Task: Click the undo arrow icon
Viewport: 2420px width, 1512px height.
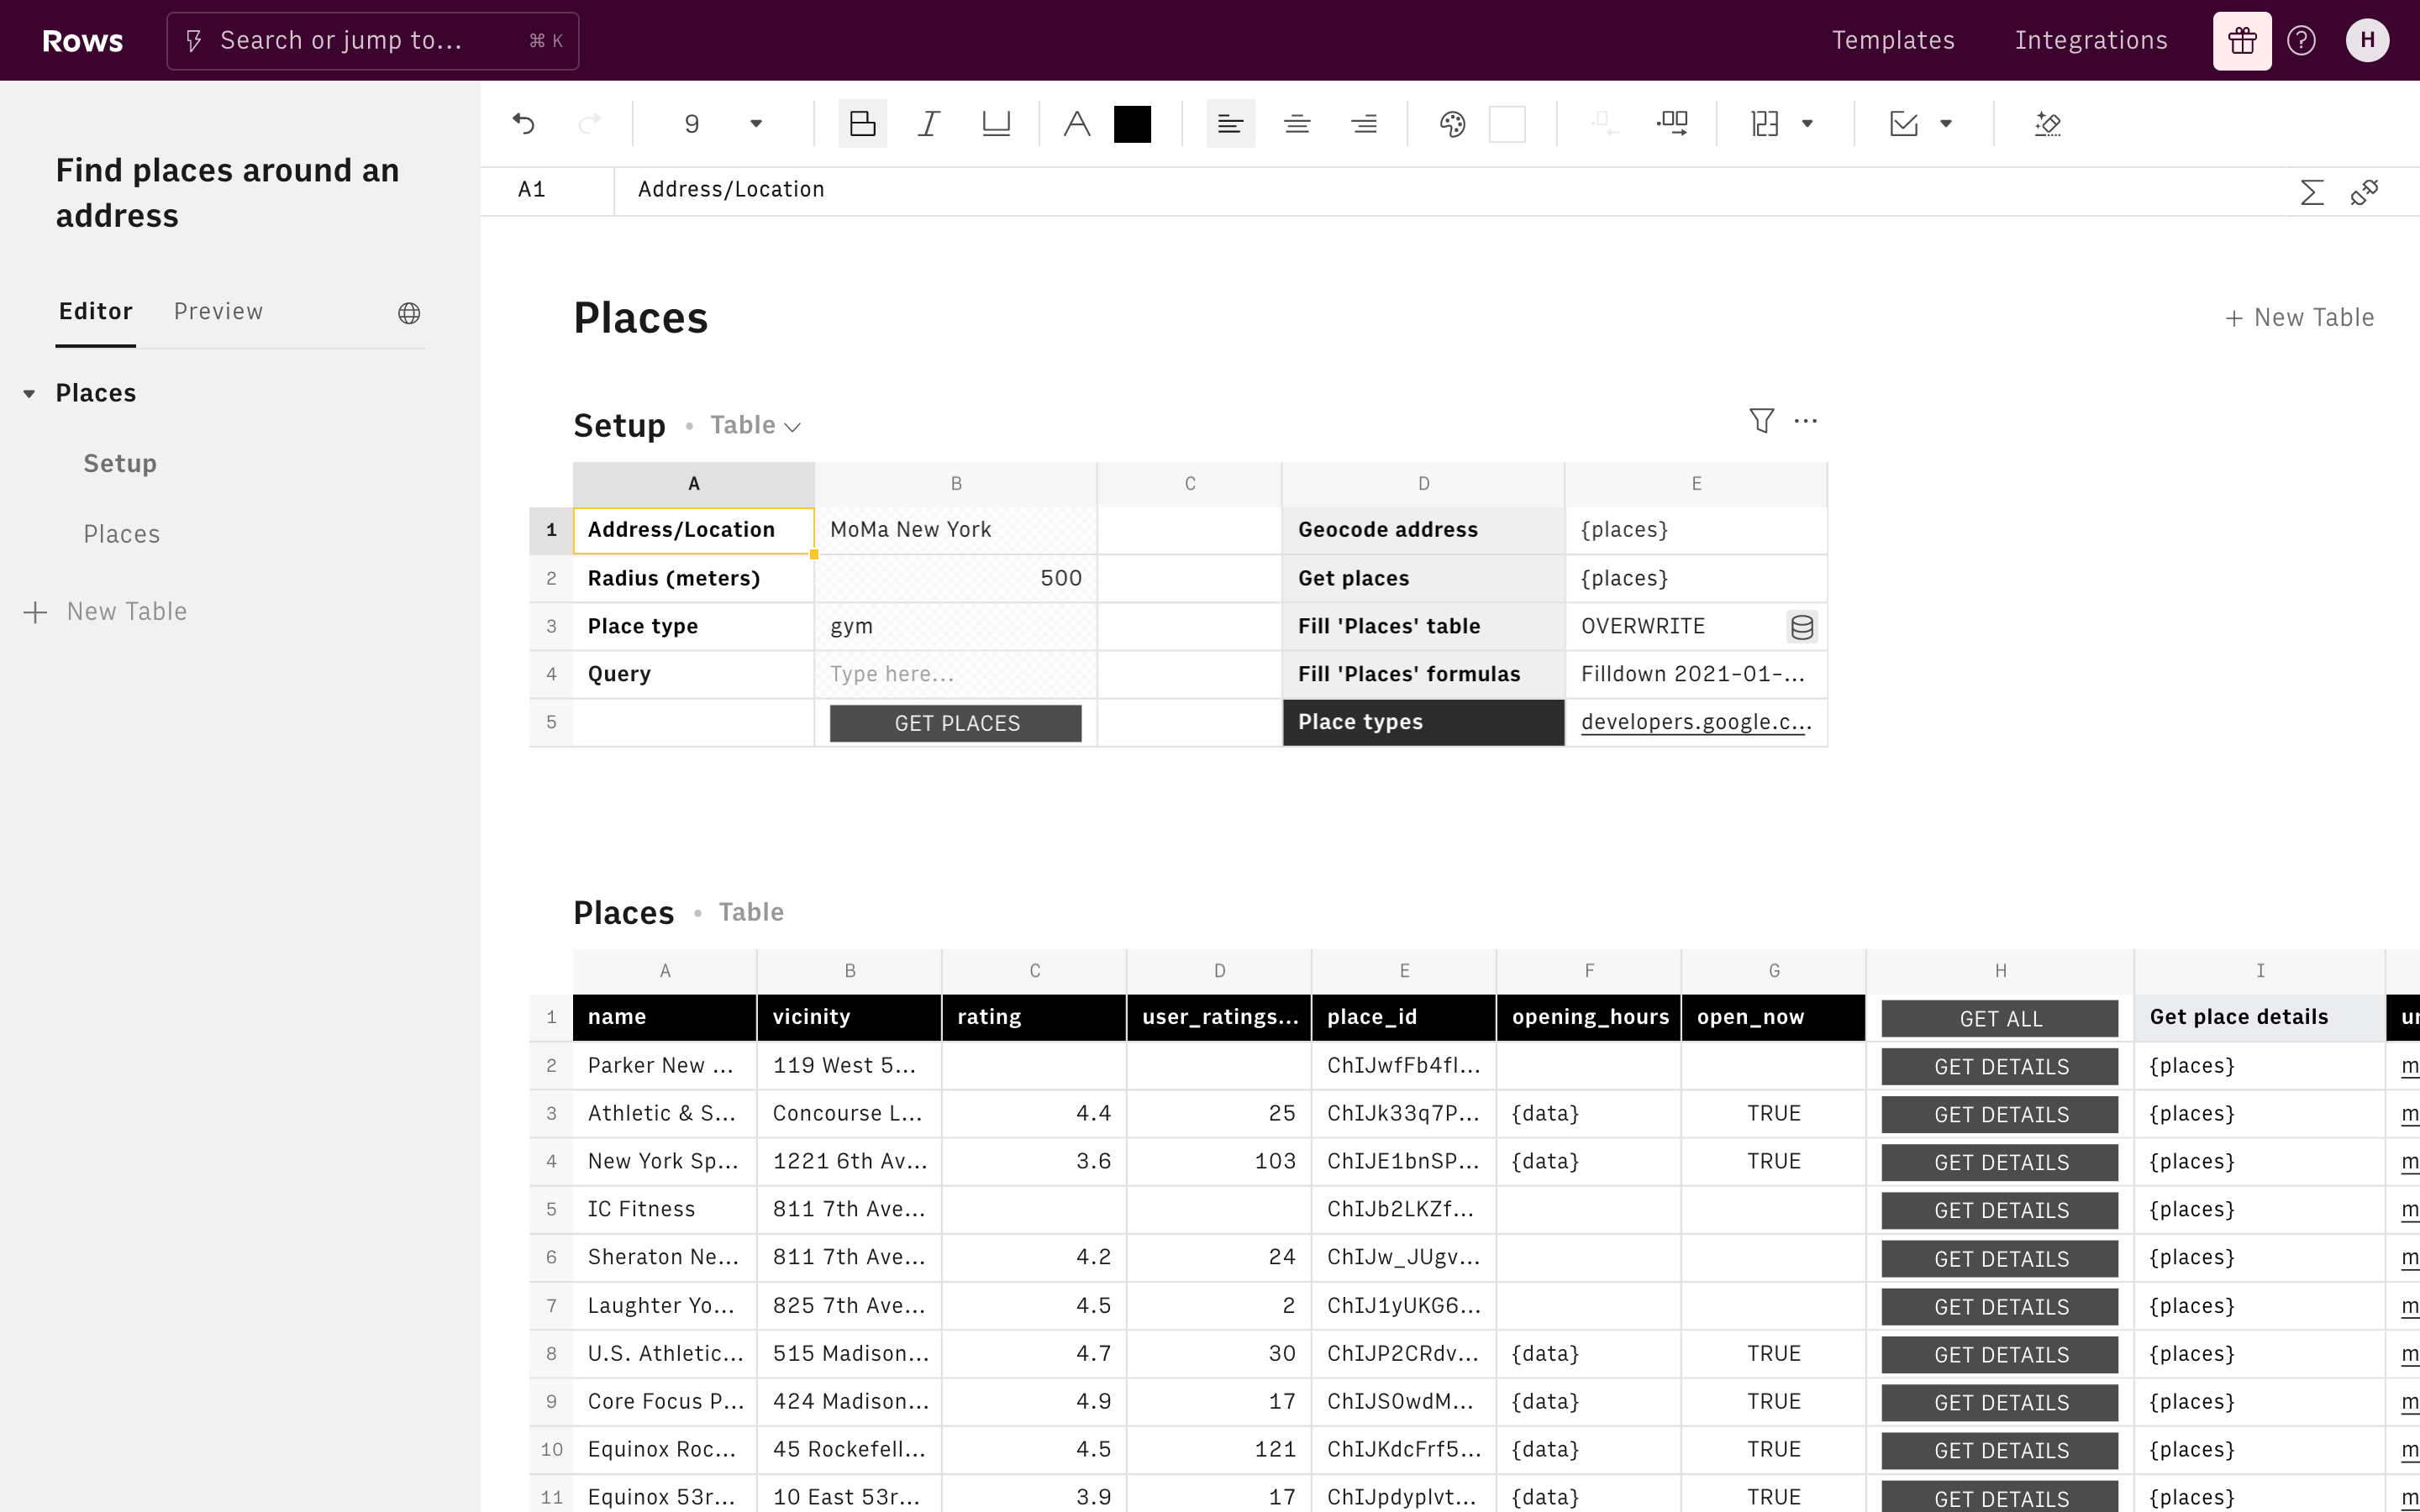Action: tap(524, 124)
